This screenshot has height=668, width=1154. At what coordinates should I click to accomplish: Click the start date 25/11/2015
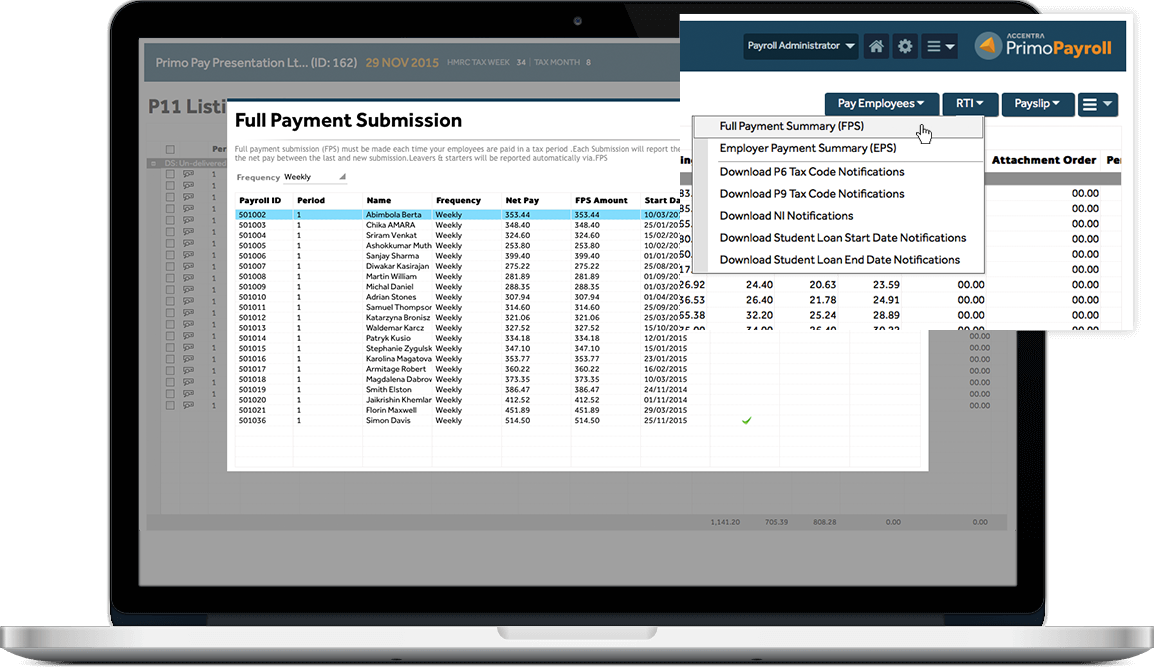(665, 421)
